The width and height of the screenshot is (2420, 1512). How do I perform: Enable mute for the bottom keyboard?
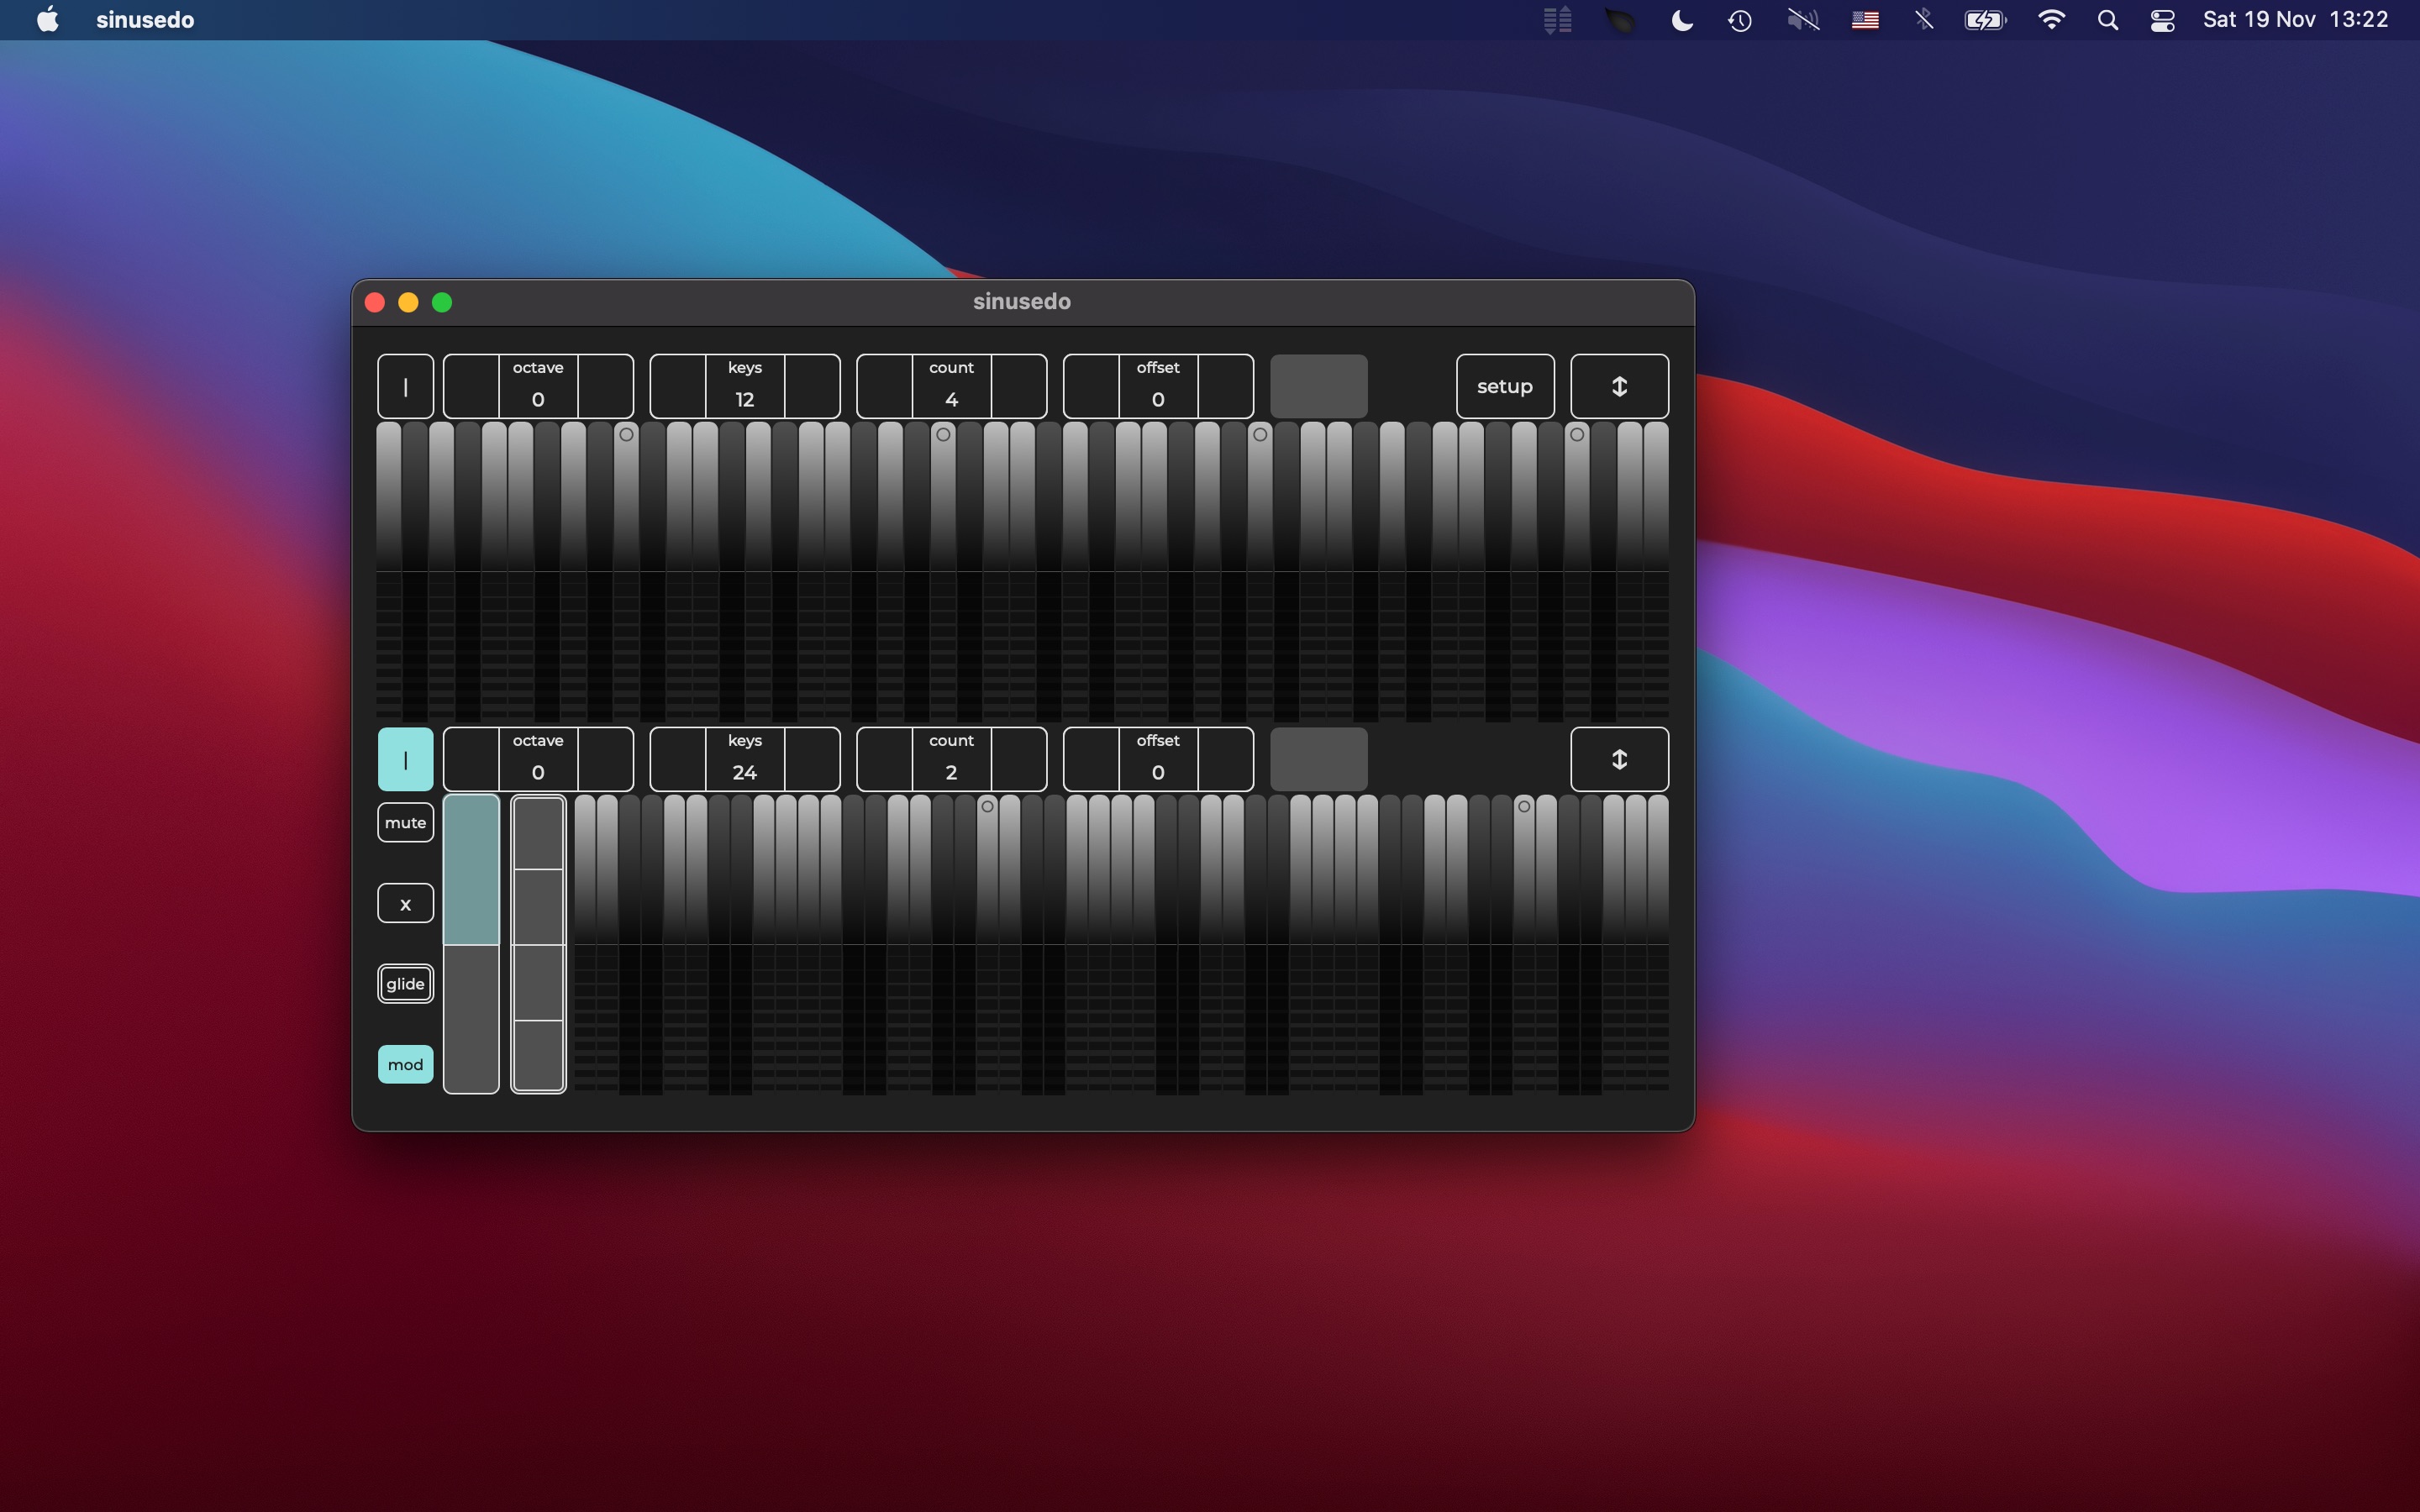[x=405, y=823]
